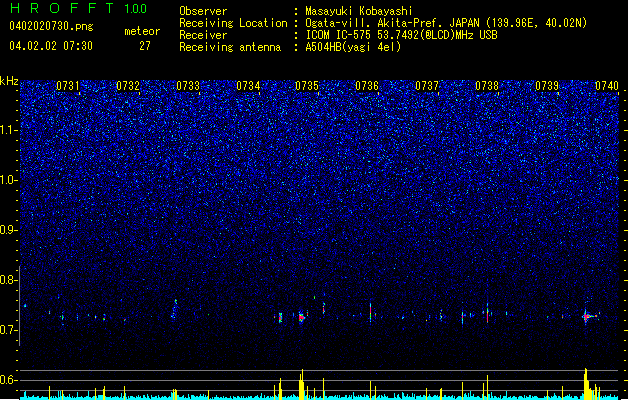Viewport: 629px width, 400px height.
Task: Click the Observer label
Action: coord(203,11)
